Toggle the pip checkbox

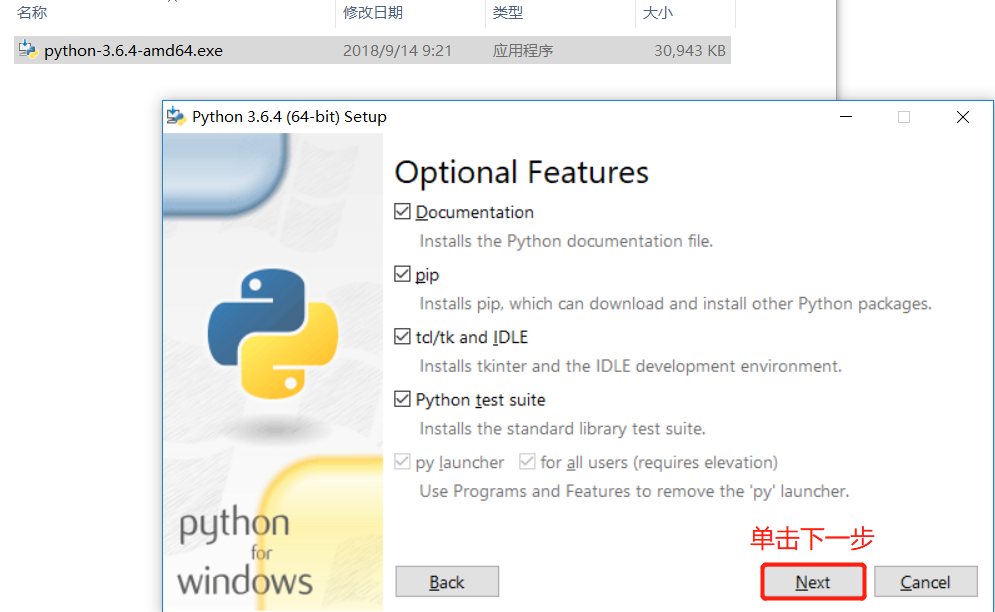coord(403,274)
